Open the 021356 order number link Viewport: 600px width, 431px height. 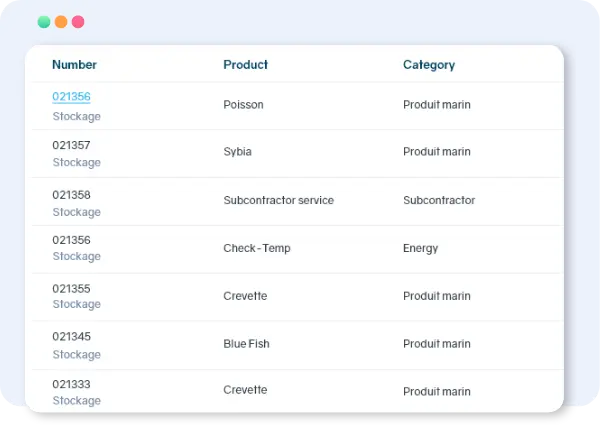coord(71,97)
